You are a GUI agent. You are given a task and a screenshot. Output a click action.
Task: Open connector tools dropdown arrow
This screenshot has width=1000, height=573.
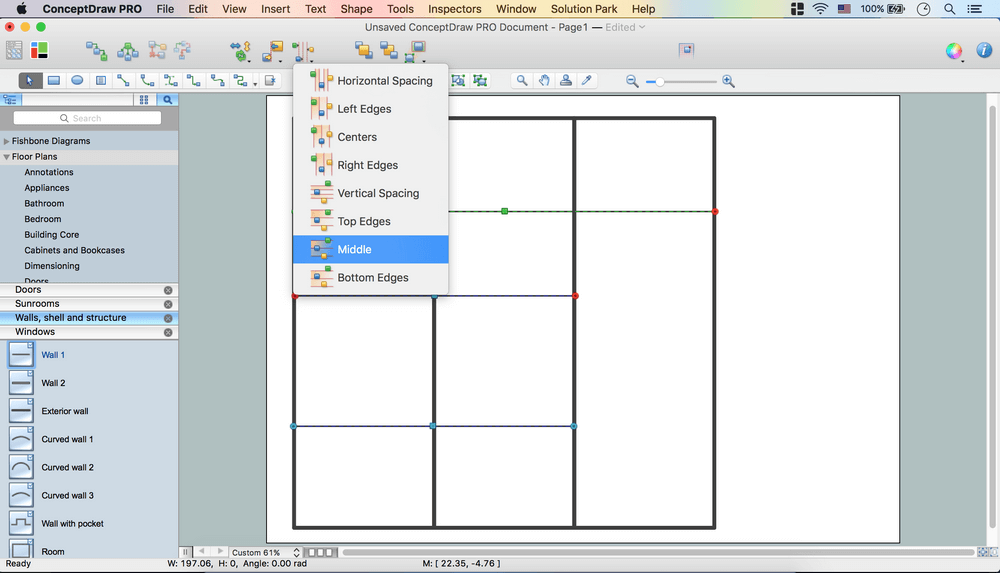tap(255, 84)
